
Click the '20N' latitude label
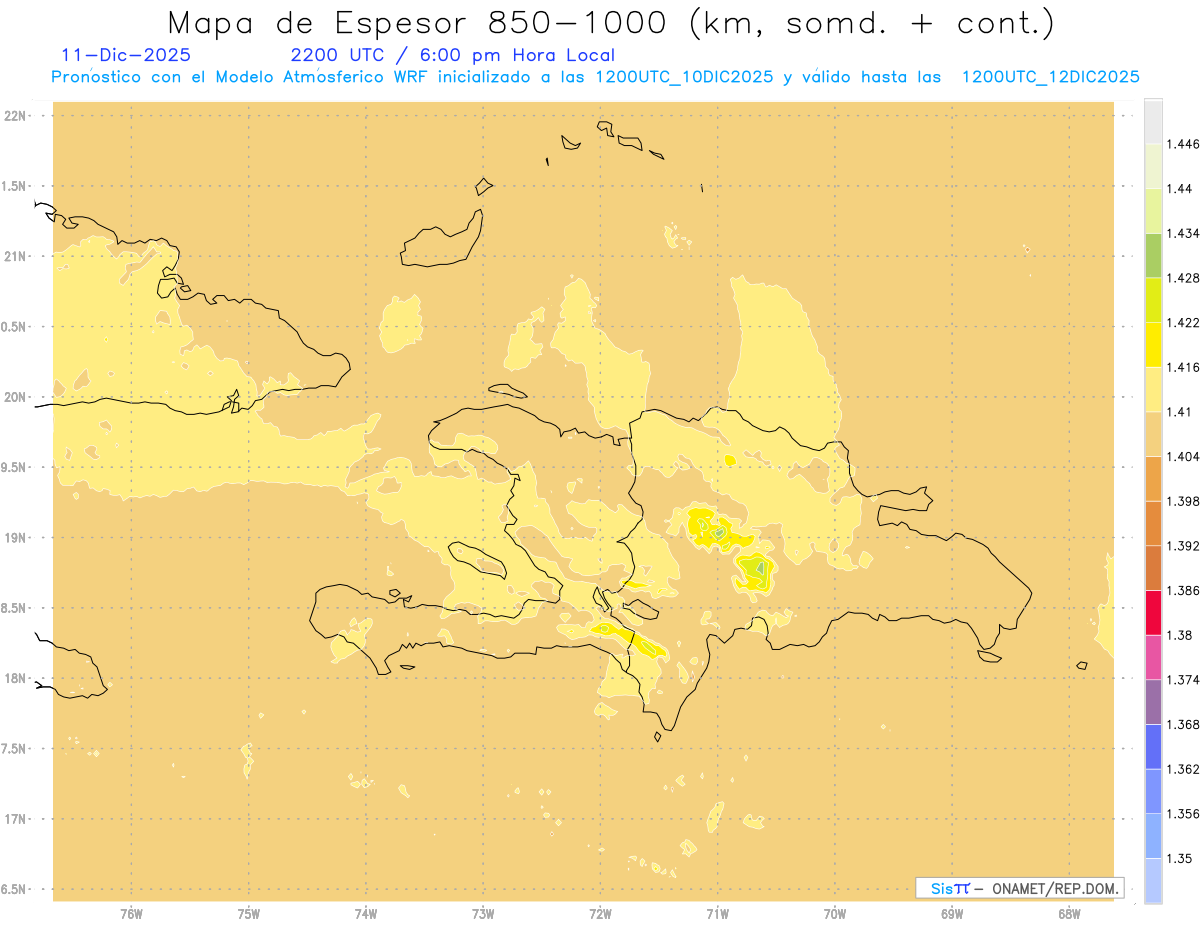tap(16, 397)
